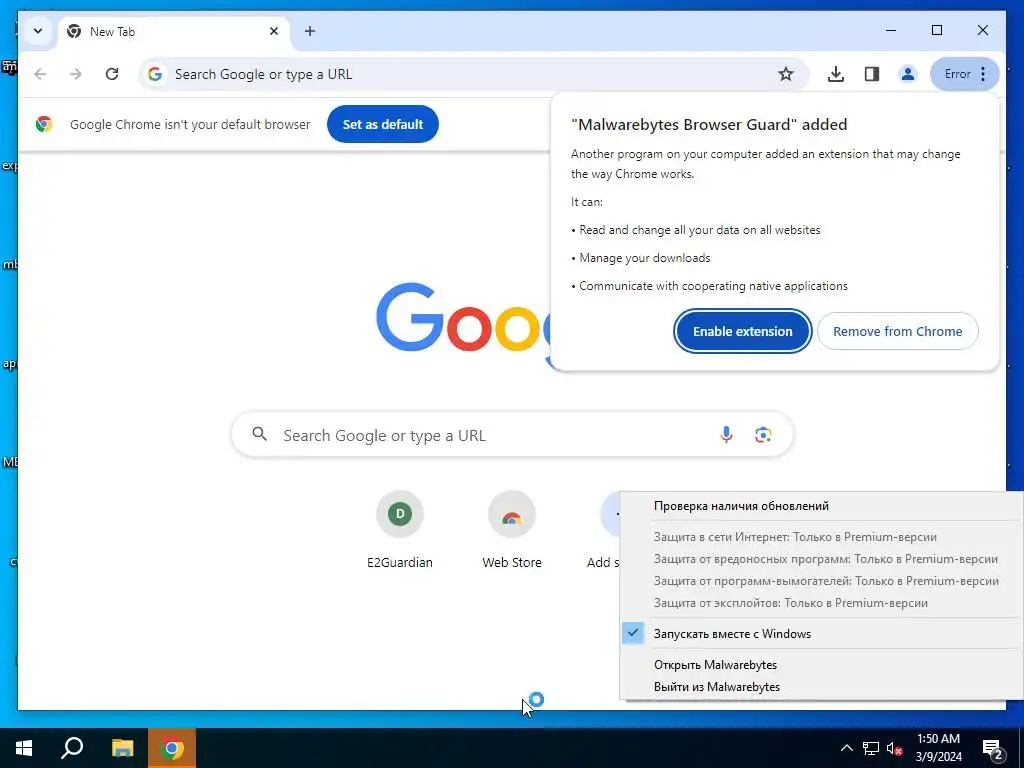Image resolution: width=1024 pixels, height=768 pixels.
Task: Select Защита от вредоносных программ entry
Action: (x=821, y=559)
